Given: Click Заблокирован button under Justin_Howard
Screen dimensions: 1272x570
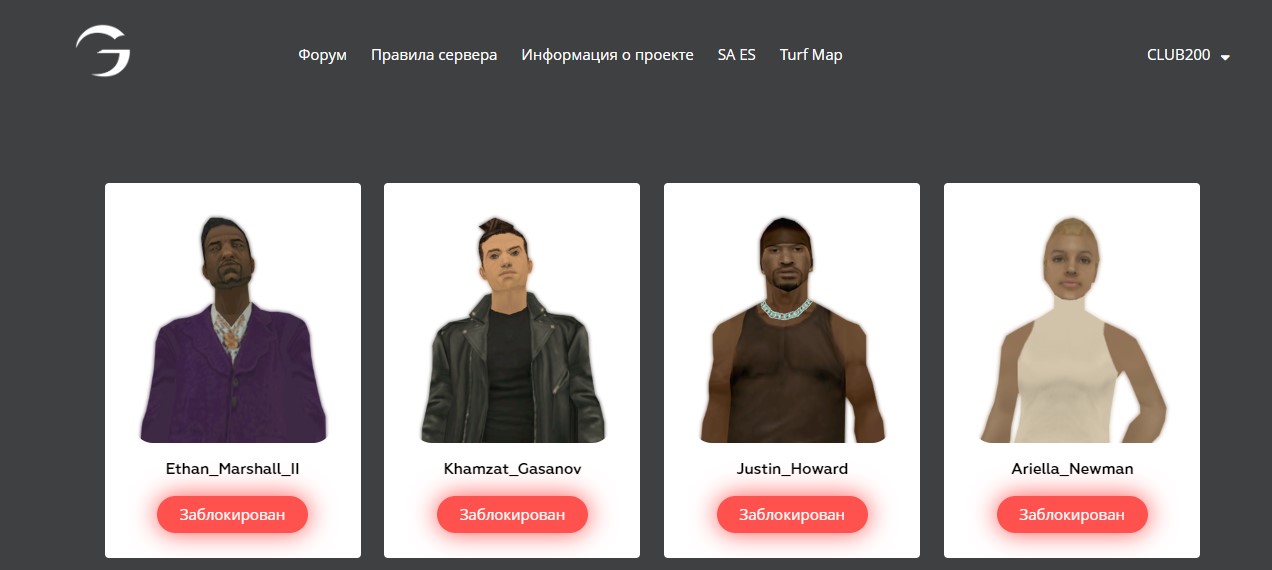Looking at the screenshot, I should point(792,515).
